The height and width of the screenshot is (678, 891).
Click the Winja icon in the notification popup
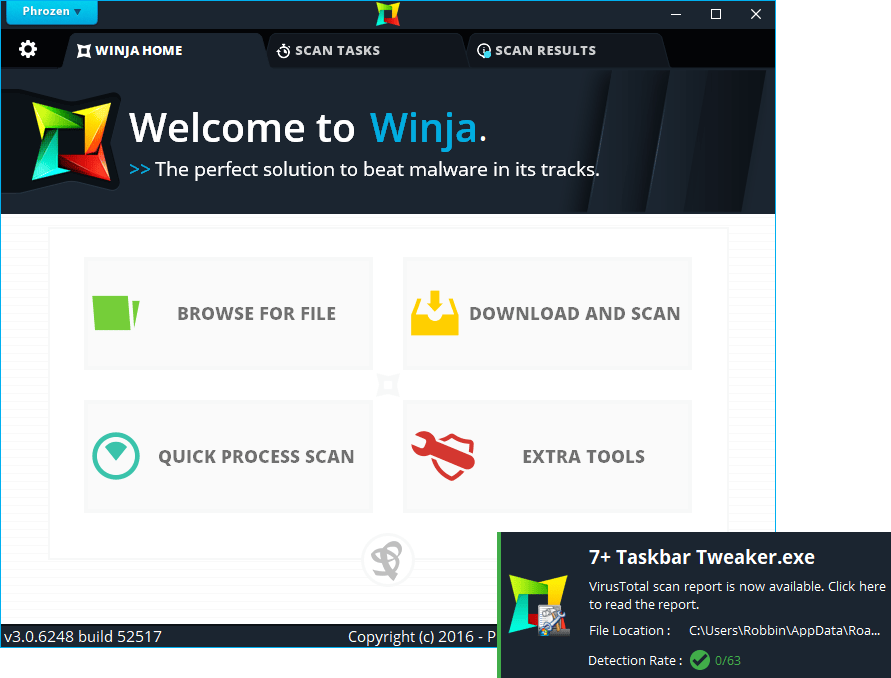click(539, 605)
